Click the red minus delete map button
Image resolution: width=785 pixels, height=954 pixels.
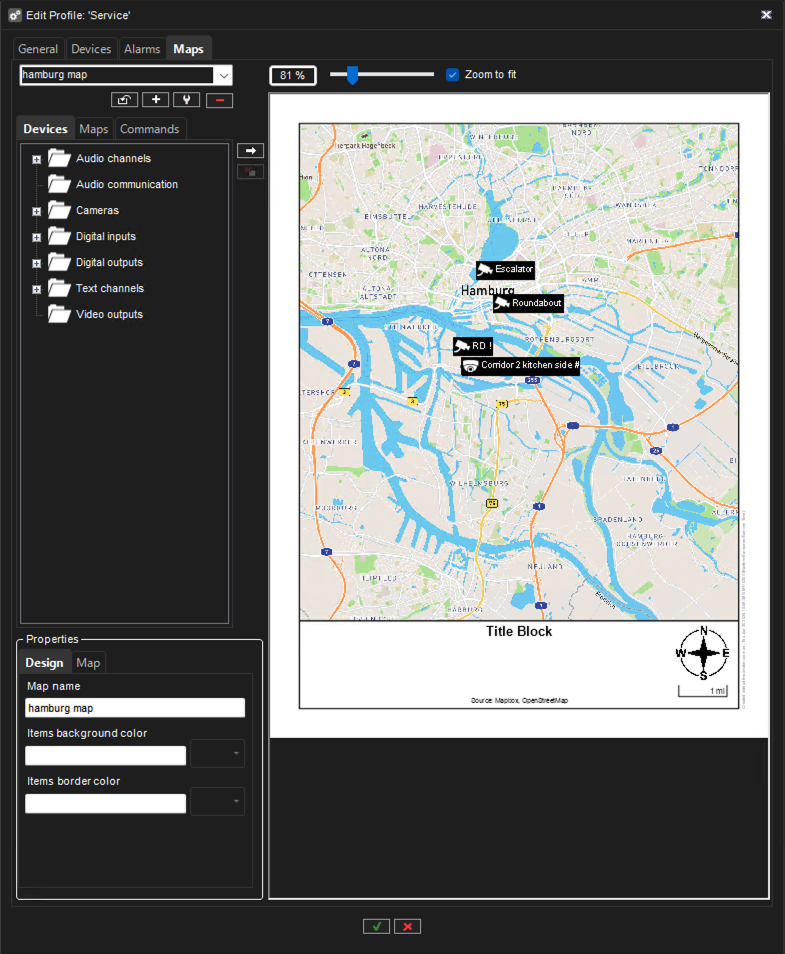coord(218,100)
